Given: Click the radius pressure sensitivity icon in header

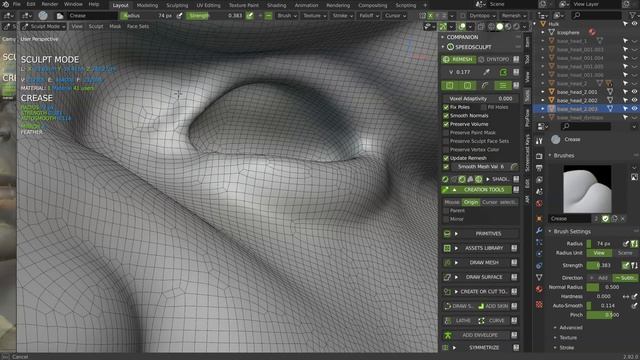Looking at the screenshot, I should click(179, 16).
